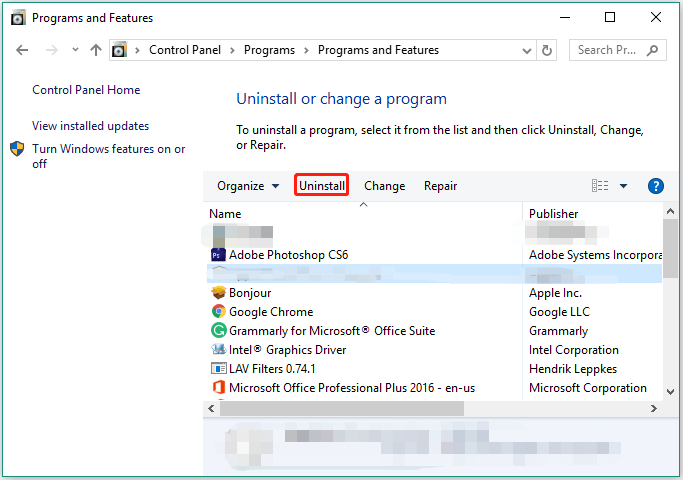This screenshot has height=480, width=683.
Task: Click the Uninstall toolbar button
Action: [321, 185]
